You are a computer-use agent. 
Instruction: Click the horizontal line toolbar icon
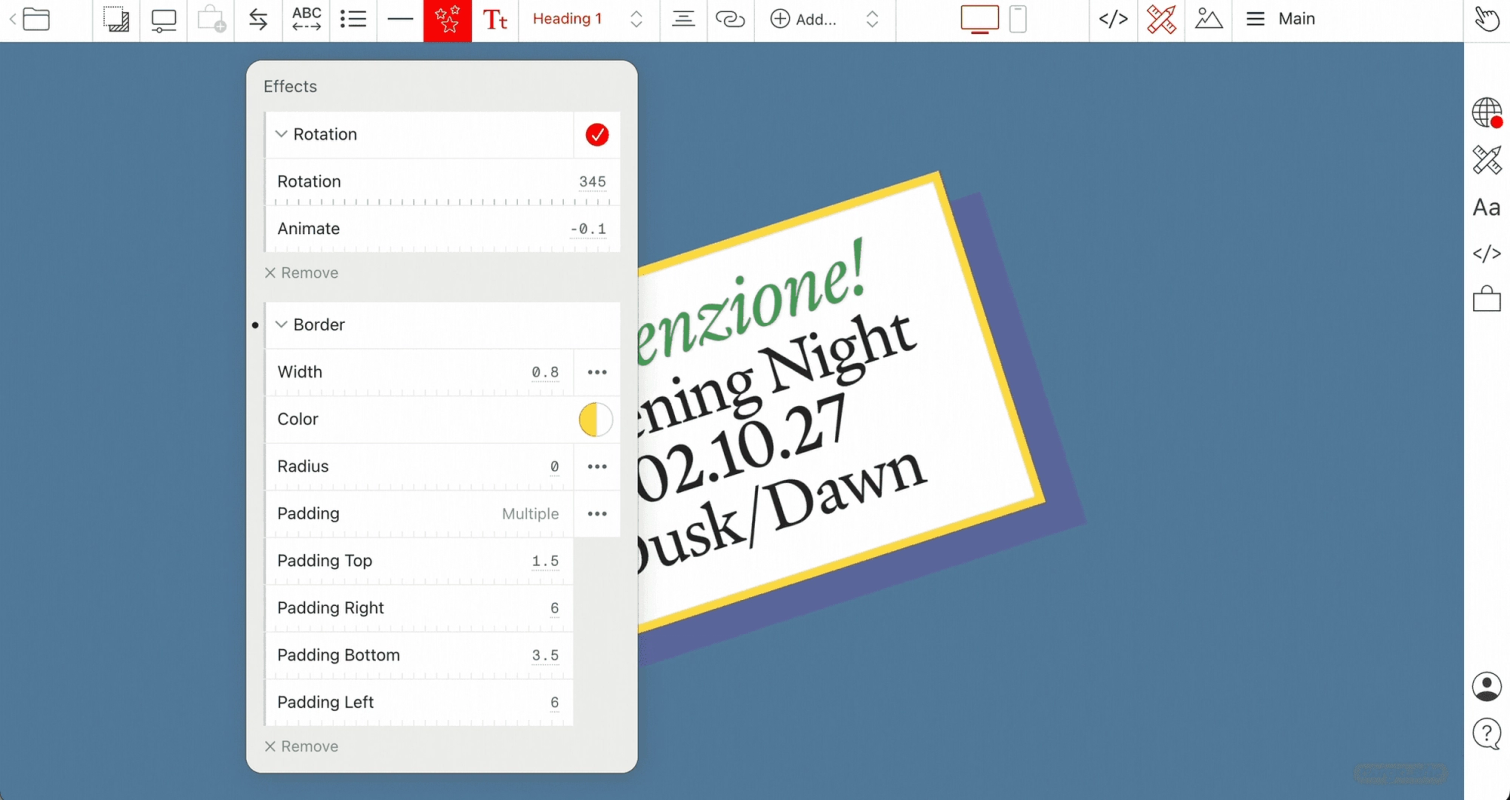pos(400,19)
